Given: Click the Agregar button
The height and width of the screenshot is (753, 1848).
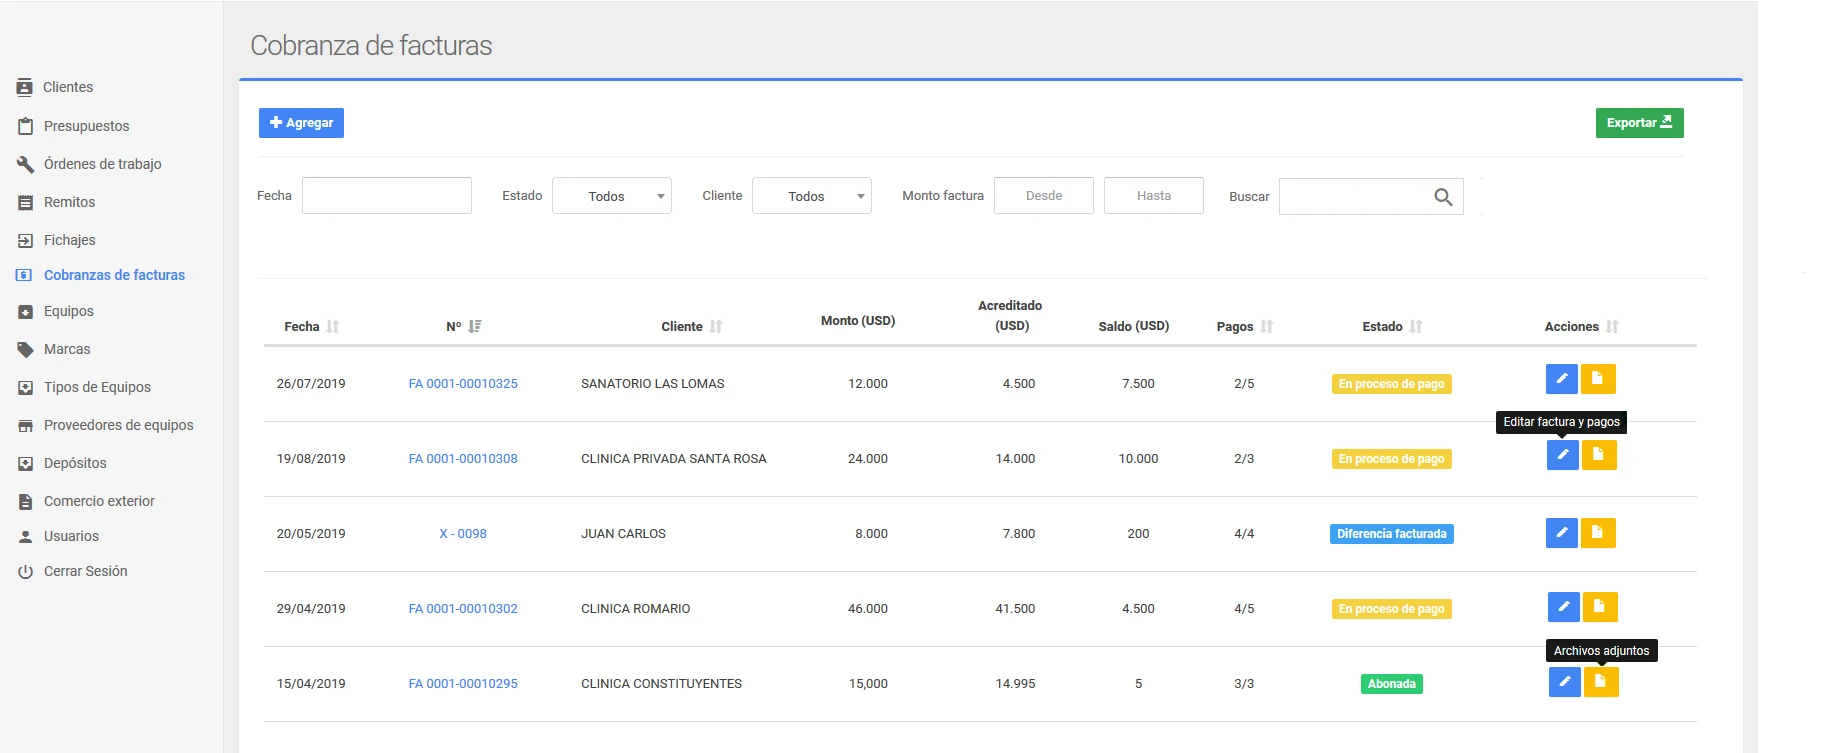Looking at the screenshot, I should (301, 123).
